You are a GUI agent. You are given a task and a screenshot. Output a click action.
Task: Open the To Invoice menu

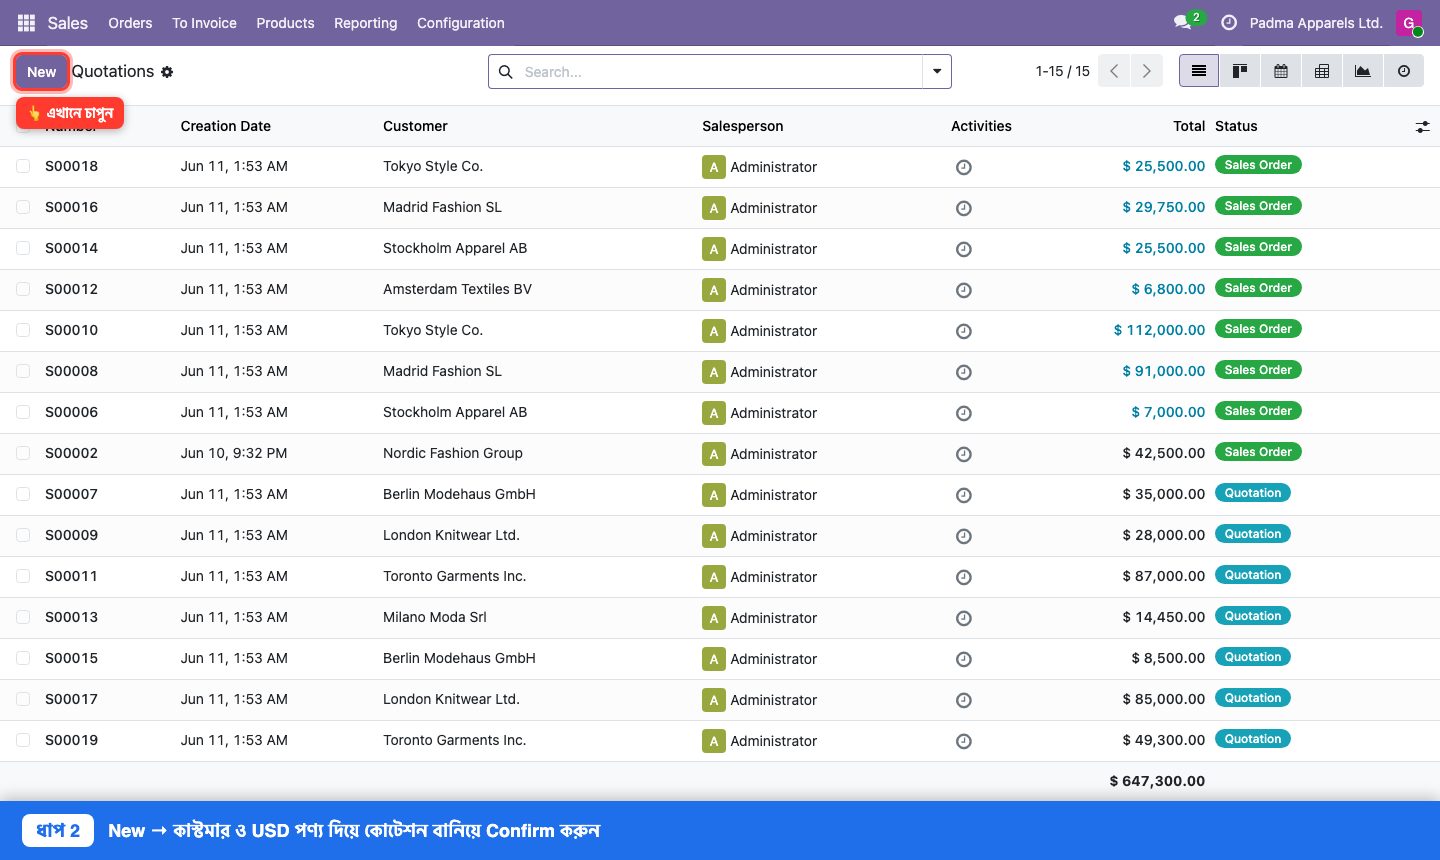coord(204,23)
